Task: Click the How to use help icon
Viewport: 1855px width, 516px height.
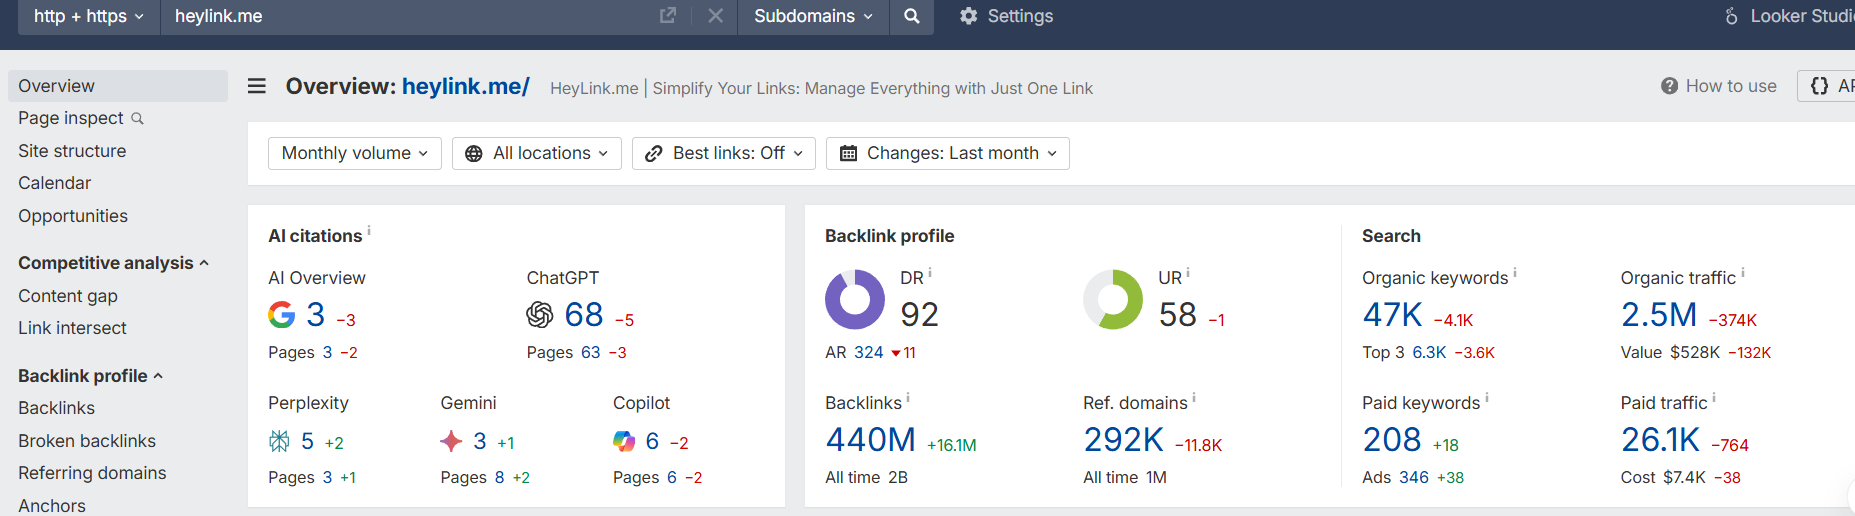Action: (x=1669, y=86)
